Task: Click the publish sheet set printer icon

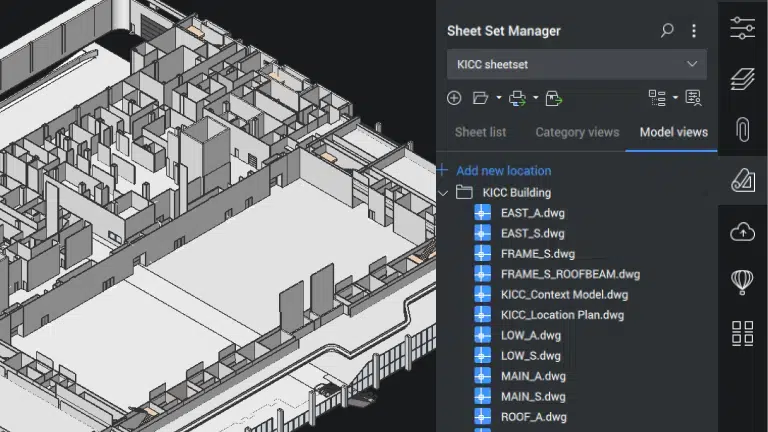Action: pyautogui.click(x=518, y=98)
